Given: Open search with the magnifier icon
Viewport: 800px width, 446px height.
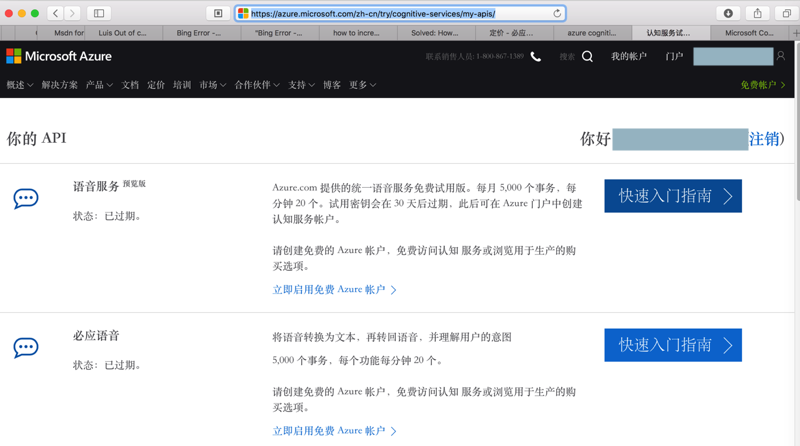Looking at the screenshot, I should (587, 56).
